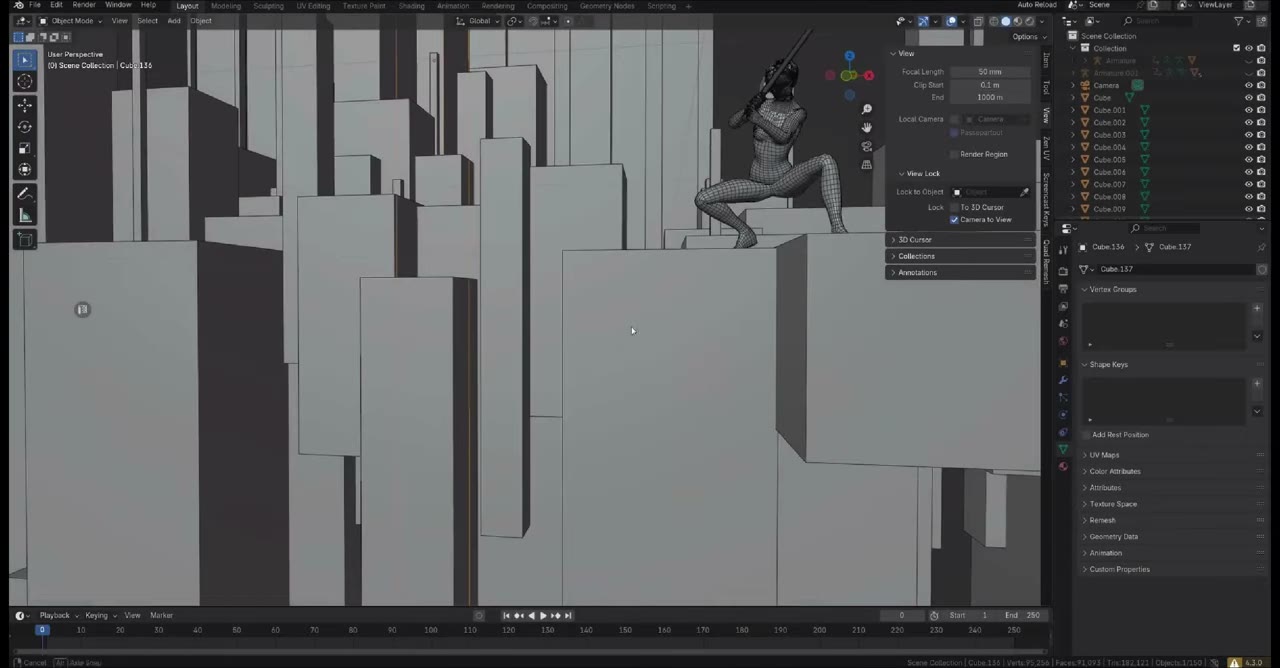Open the Item sidebar tab

tap(1046, 60)
